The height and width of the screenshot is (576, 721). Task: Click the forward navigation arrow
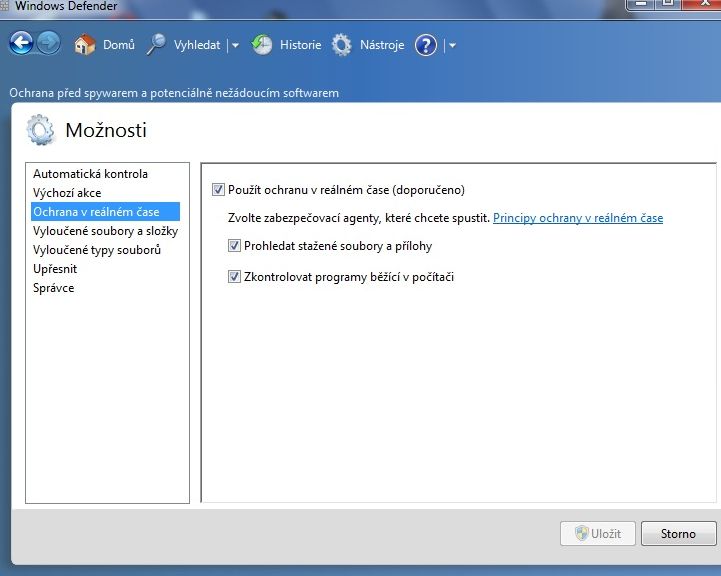pos(49,44)
